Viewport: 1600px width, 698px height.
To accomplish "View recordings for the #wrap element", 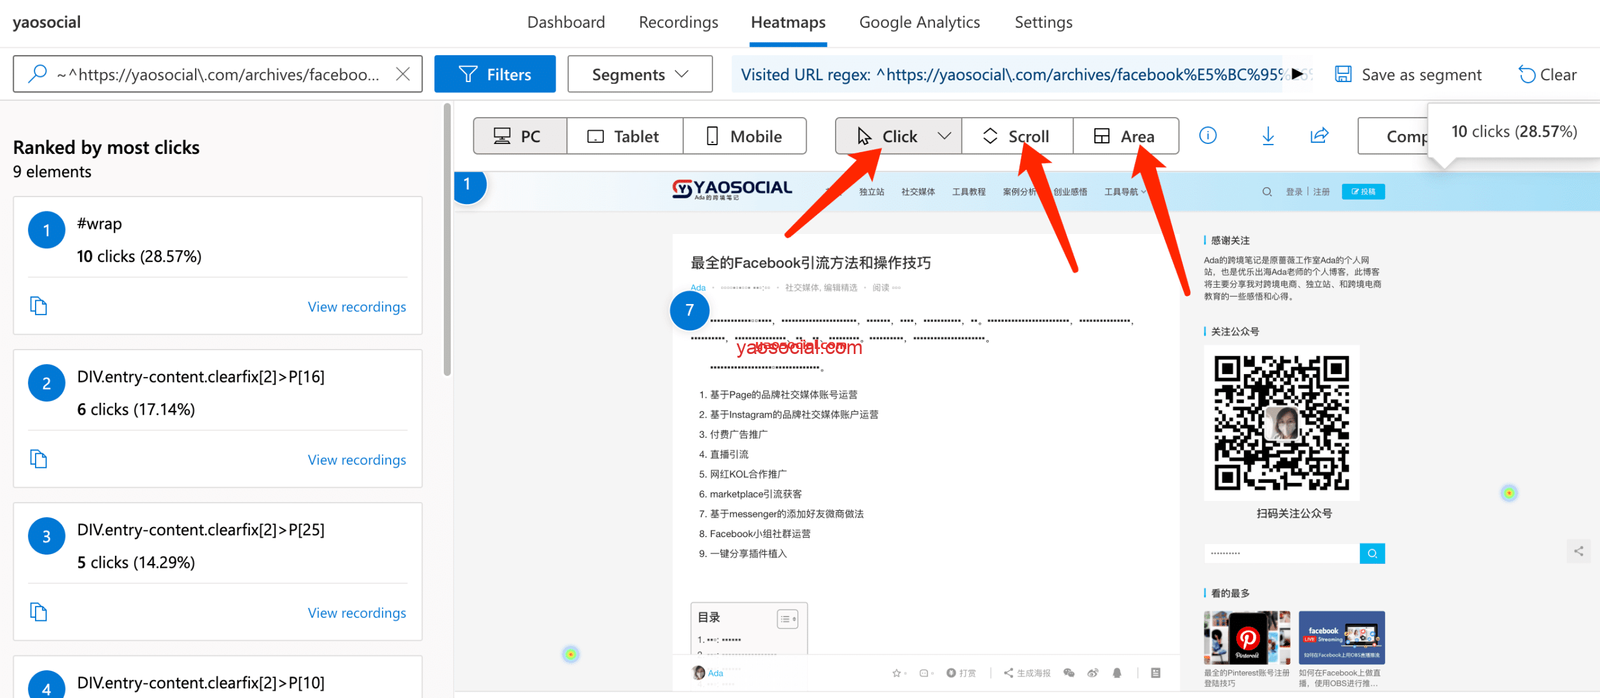I will 356,307.
